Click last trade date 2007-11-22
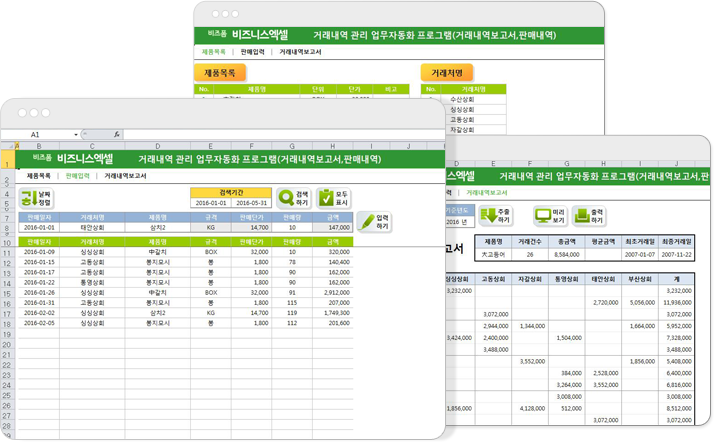The height and width of the screenshot is (442, 714). [x=676, y=255]
